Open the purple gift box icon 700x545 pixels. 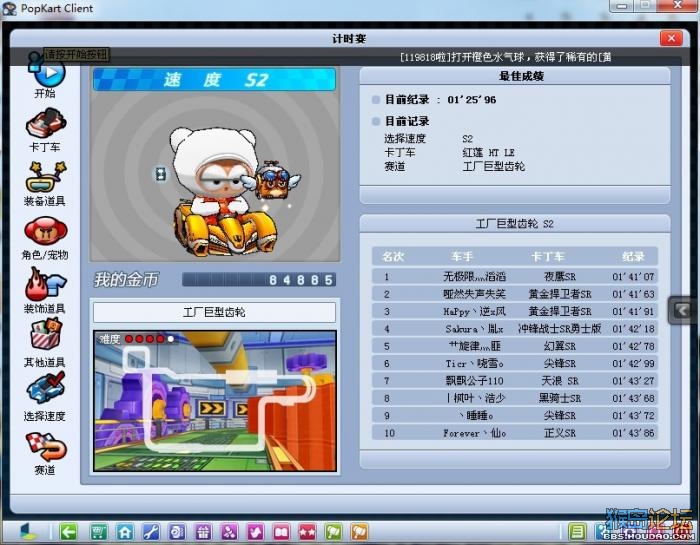[203, 532]
